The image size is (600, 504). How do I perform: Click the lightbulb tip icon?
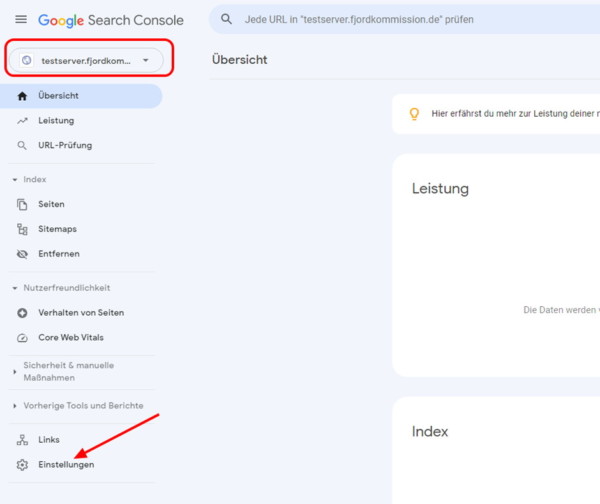[414, 114]
